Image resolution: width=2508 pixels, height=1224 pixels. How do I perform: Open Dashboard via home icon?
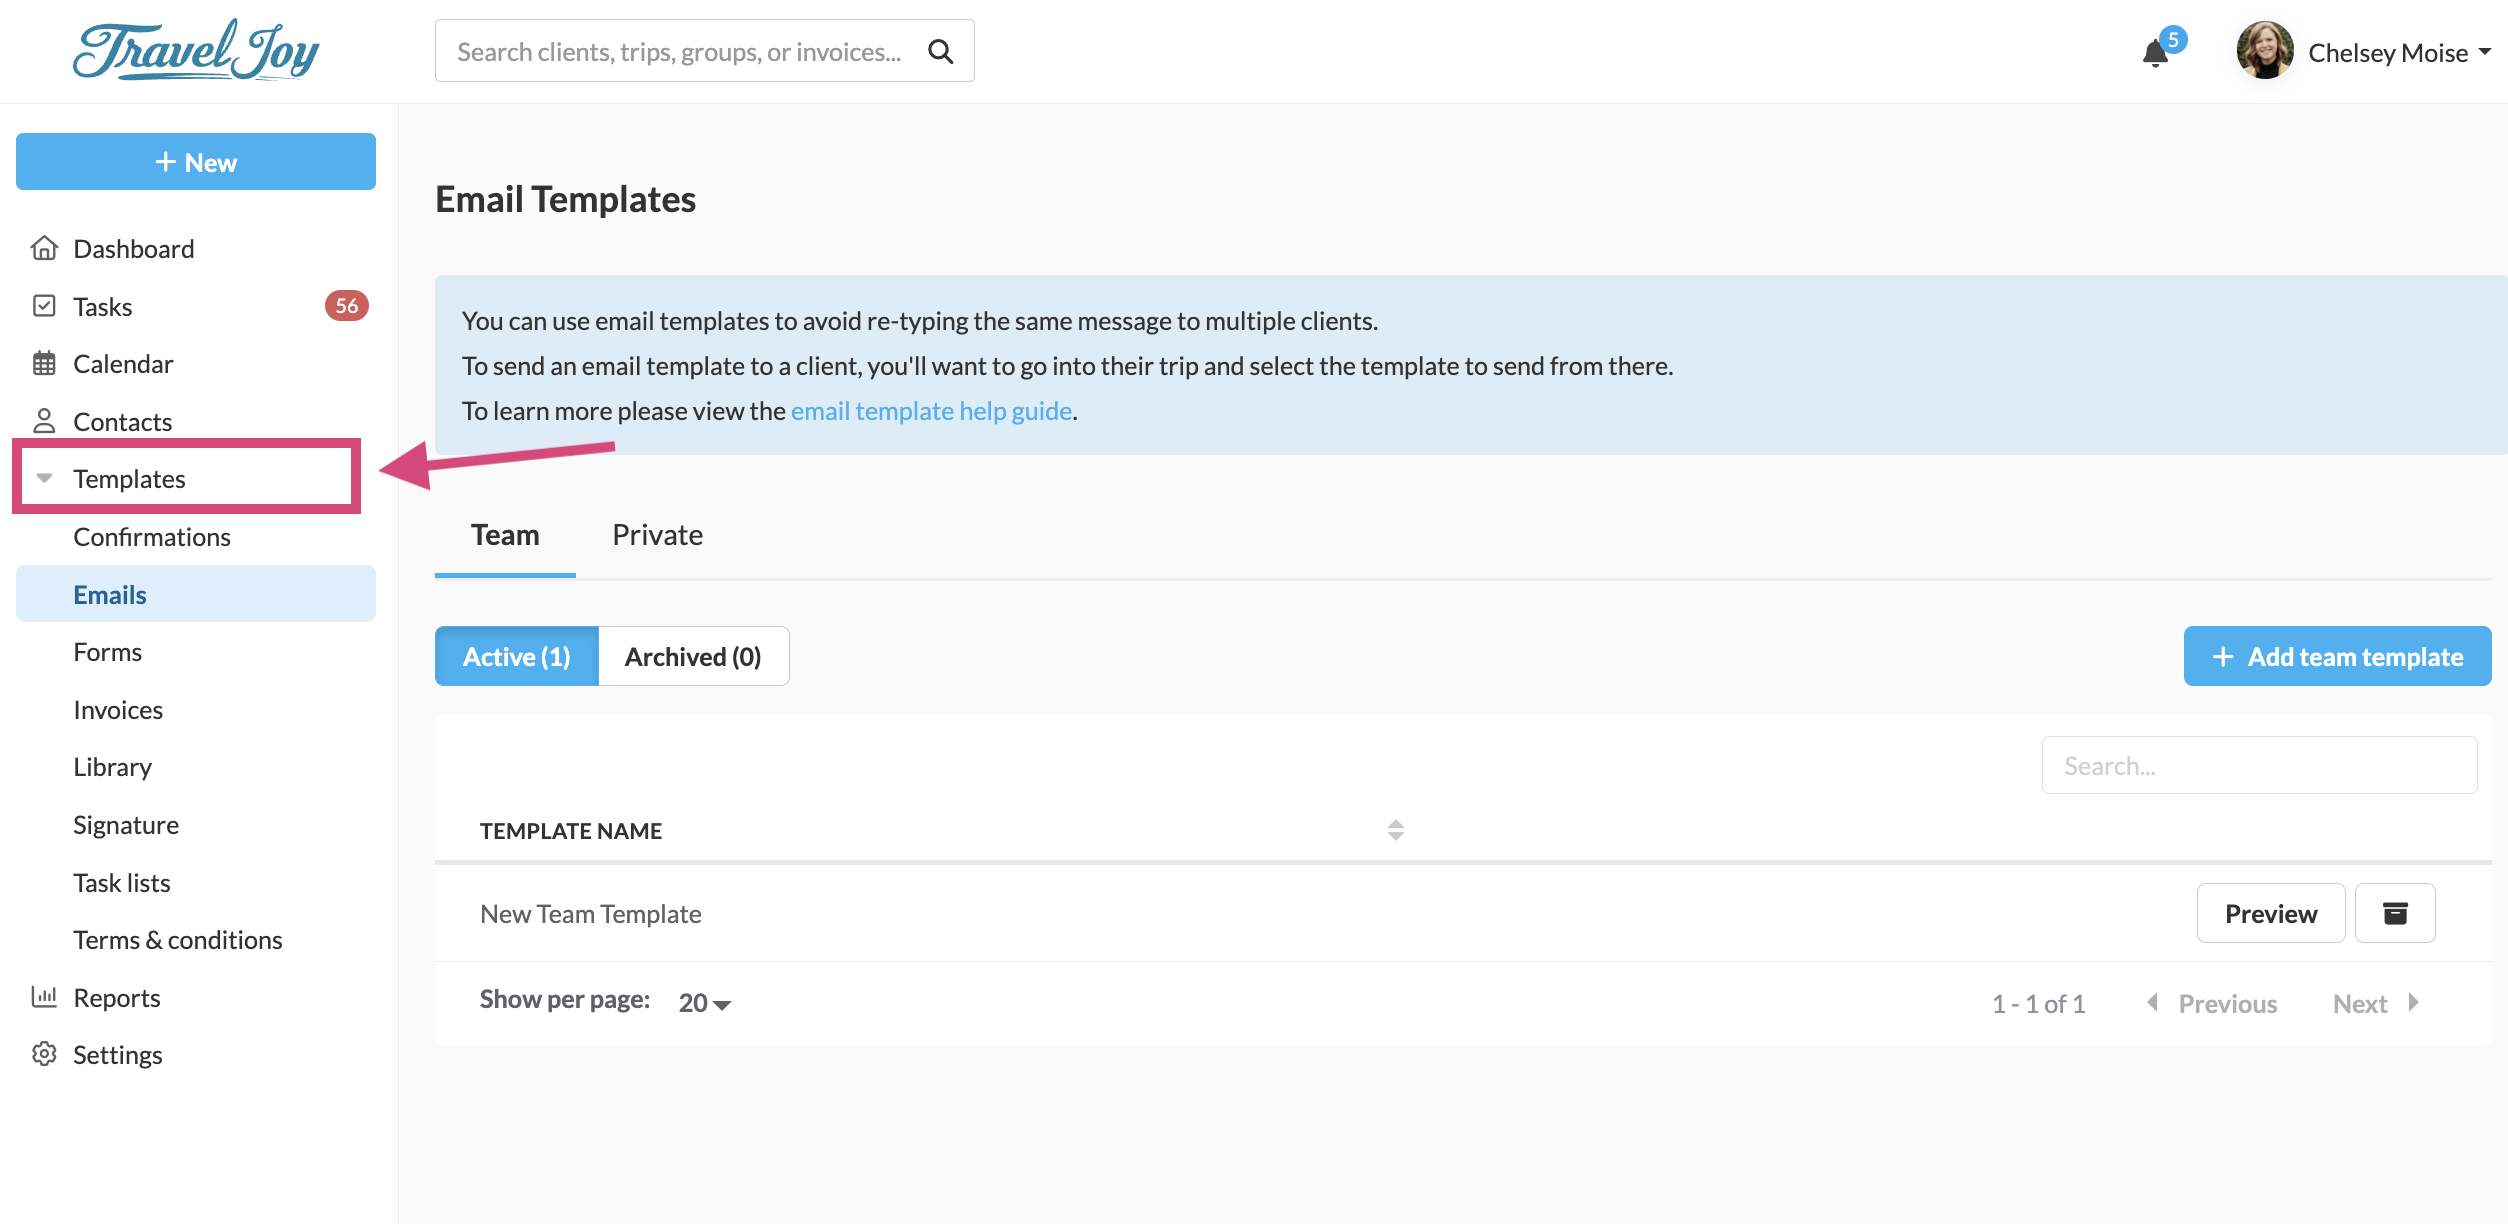pos(44,248)
